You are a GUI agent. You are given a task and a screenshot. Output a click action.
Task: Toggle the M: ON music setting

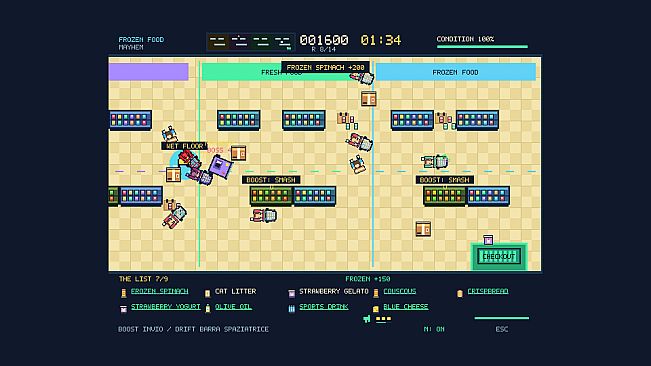434,329
